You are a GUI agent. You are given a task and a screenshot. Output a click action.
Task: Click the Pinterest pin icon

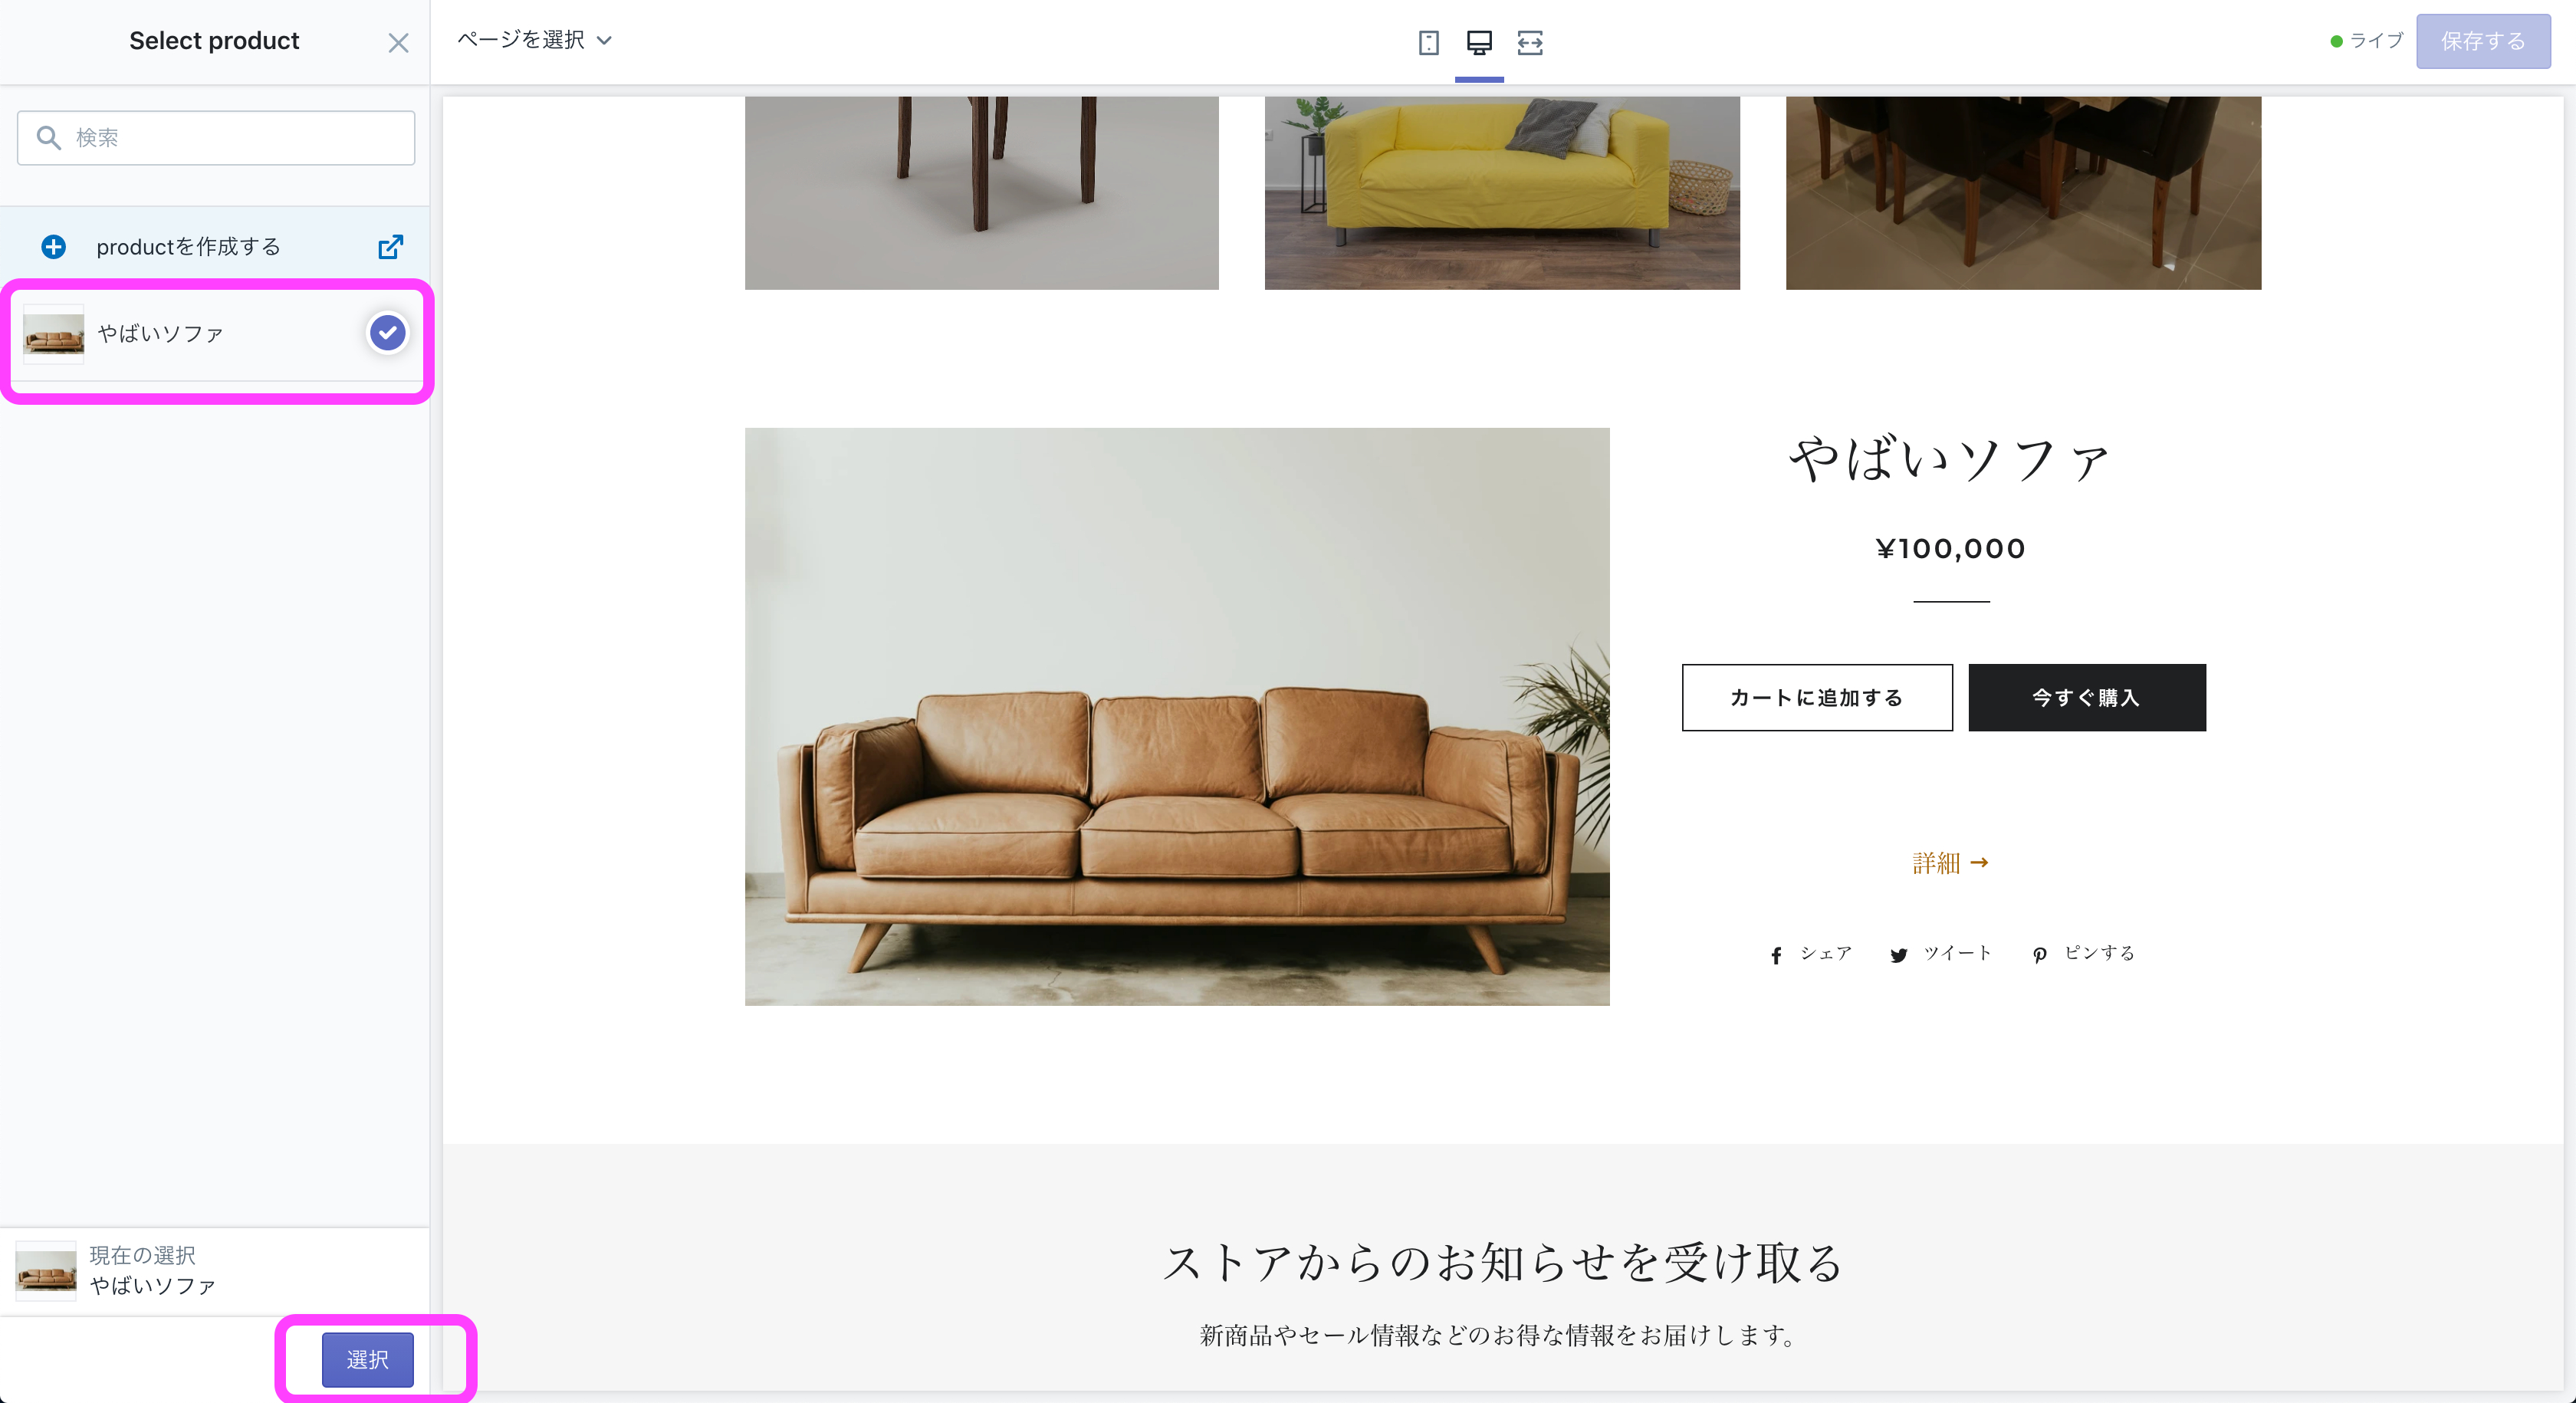(x=2039, y=954)
